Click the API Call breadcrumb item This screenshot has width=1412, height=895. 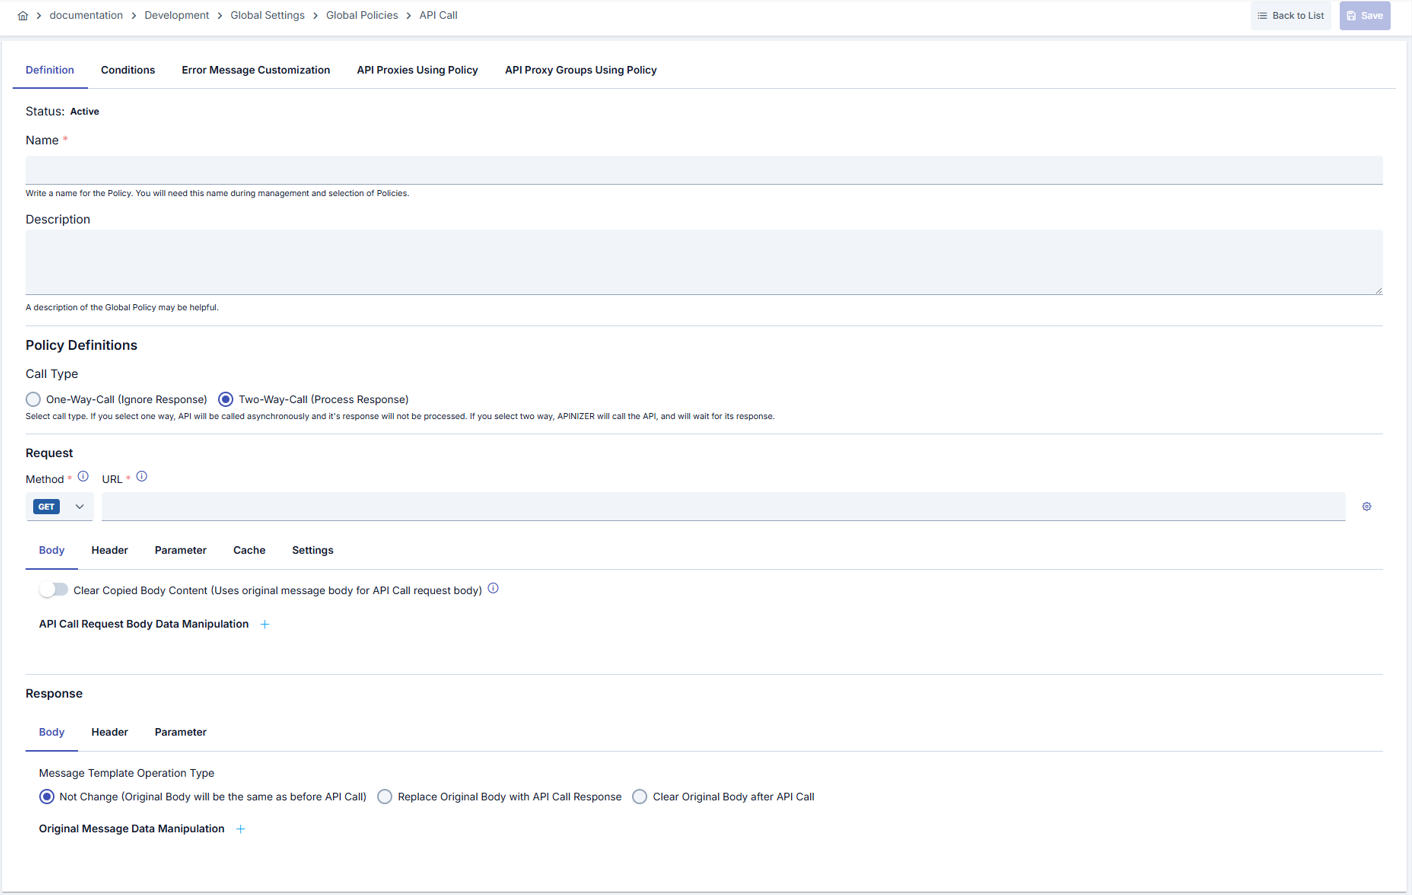(438, 16)
